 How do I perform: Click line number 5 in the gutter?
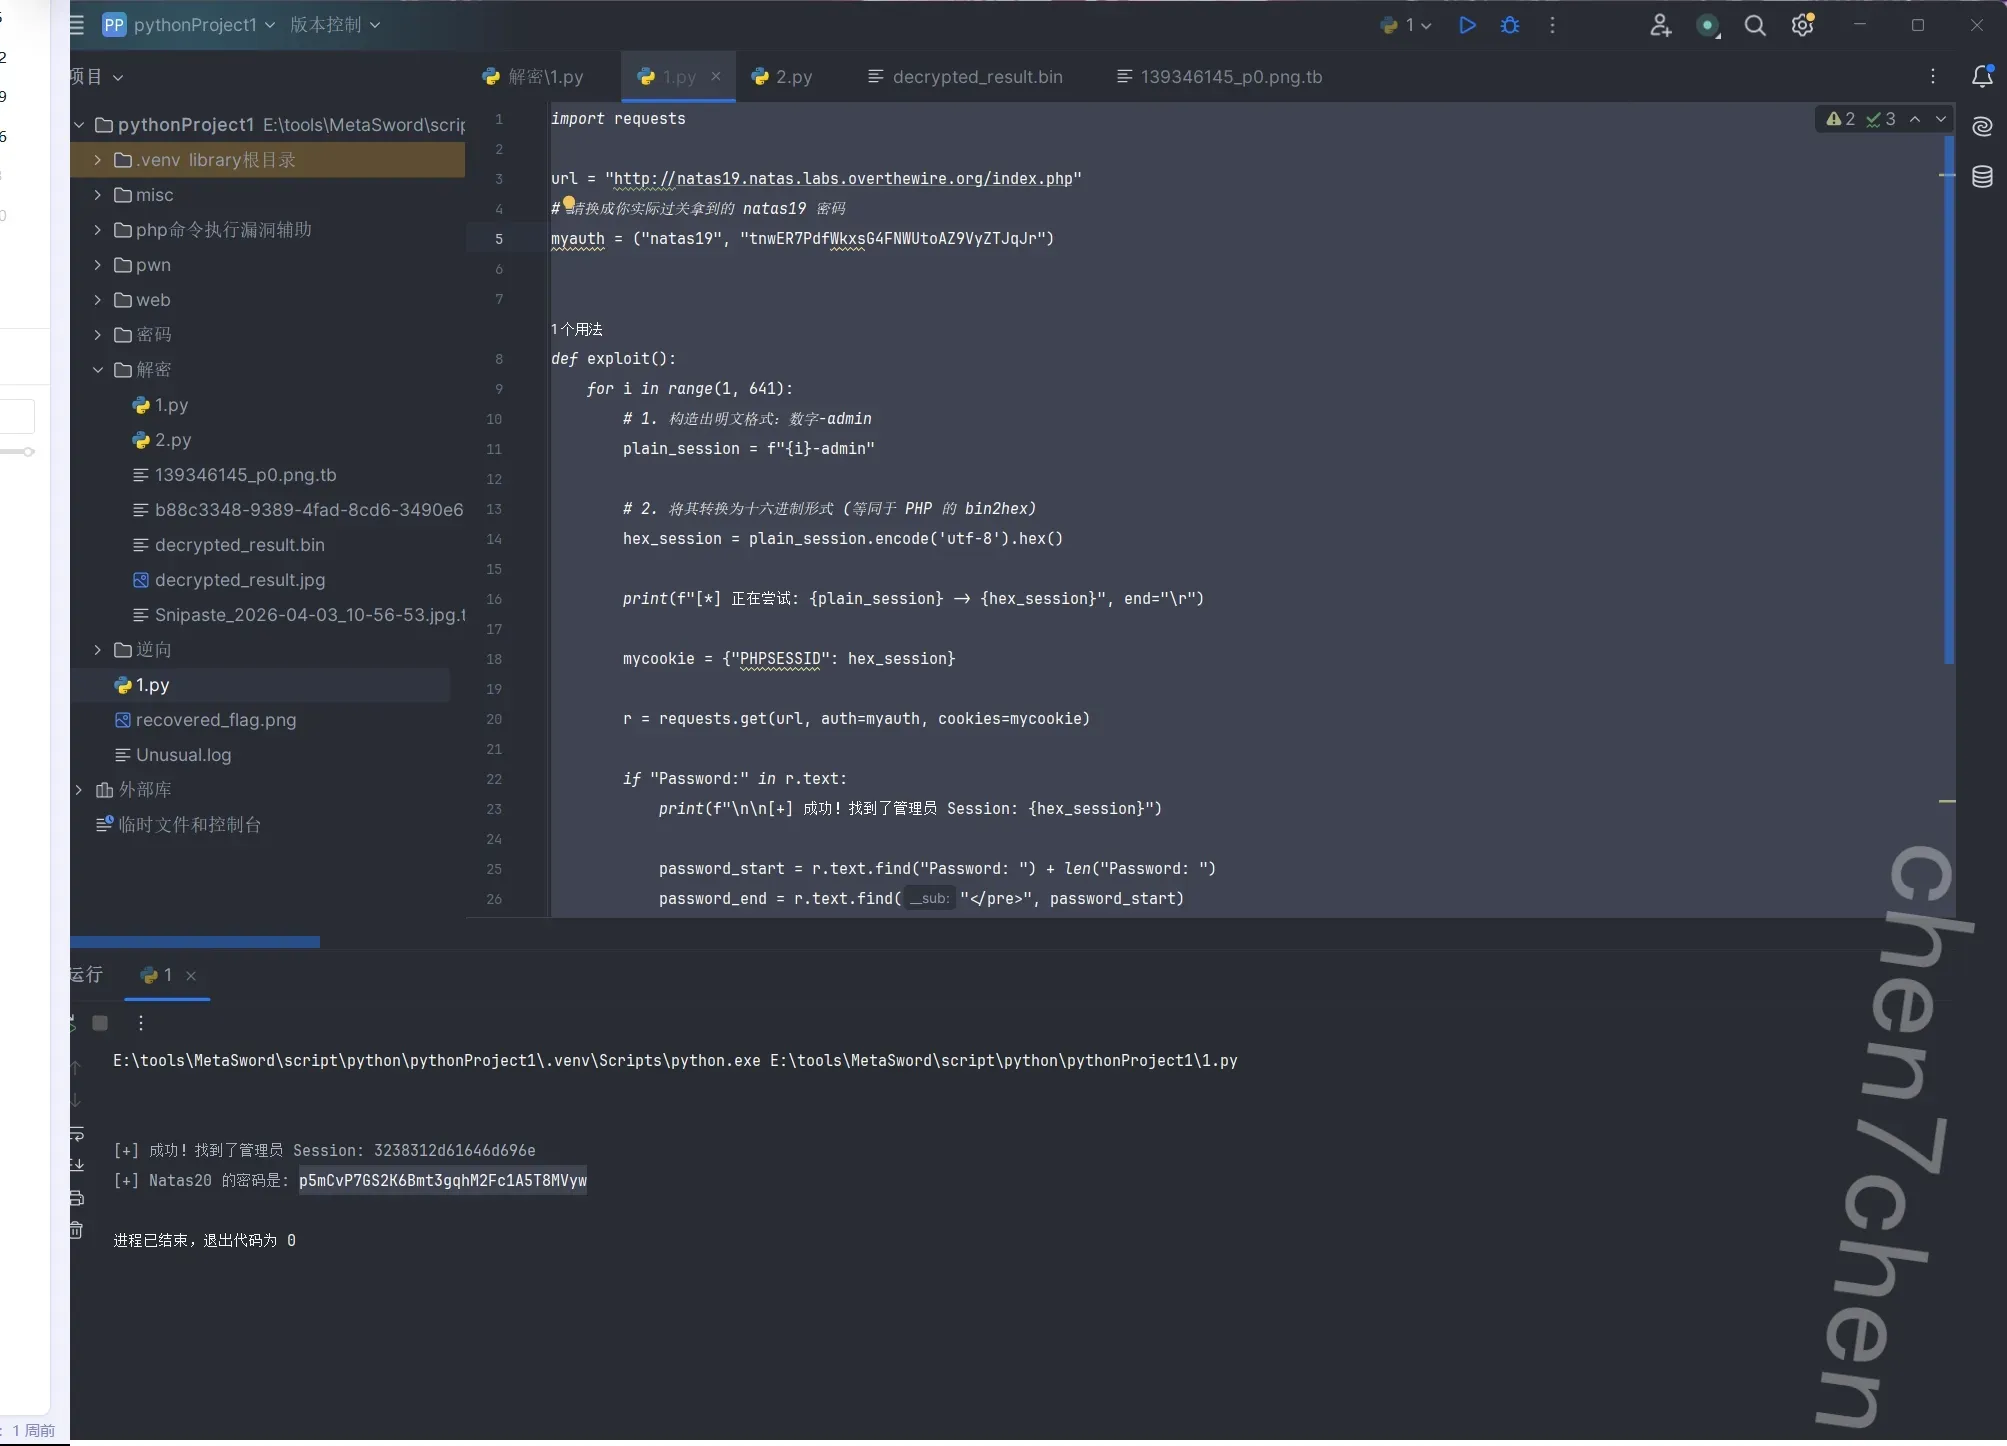499,239
